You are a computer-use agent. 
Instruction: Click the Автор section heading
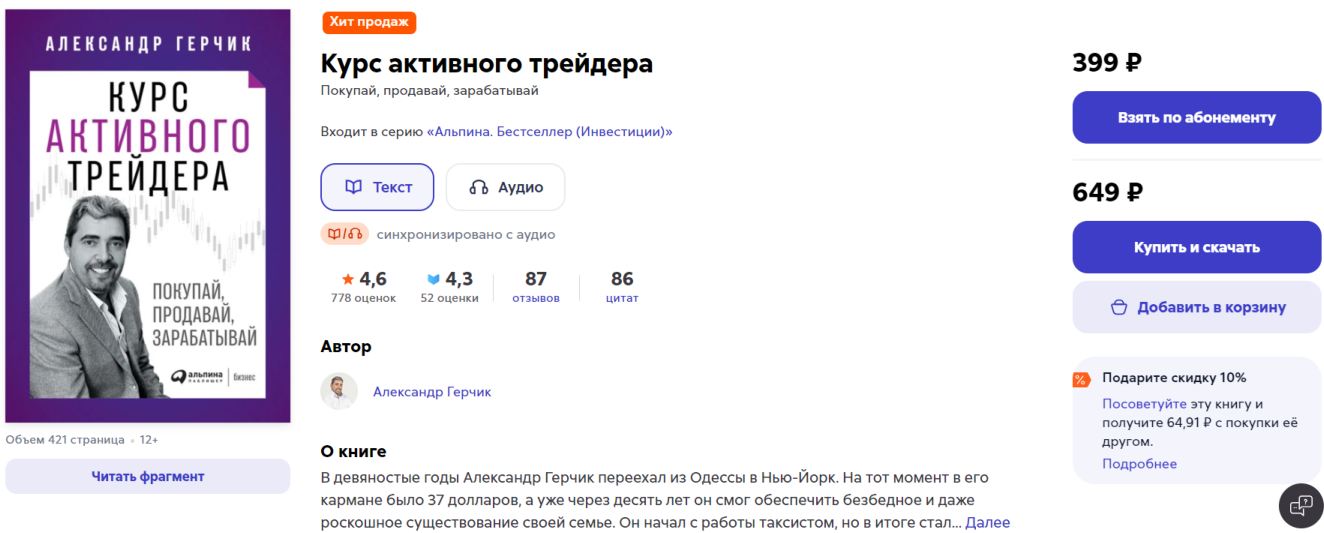click(x=346, y=347)
